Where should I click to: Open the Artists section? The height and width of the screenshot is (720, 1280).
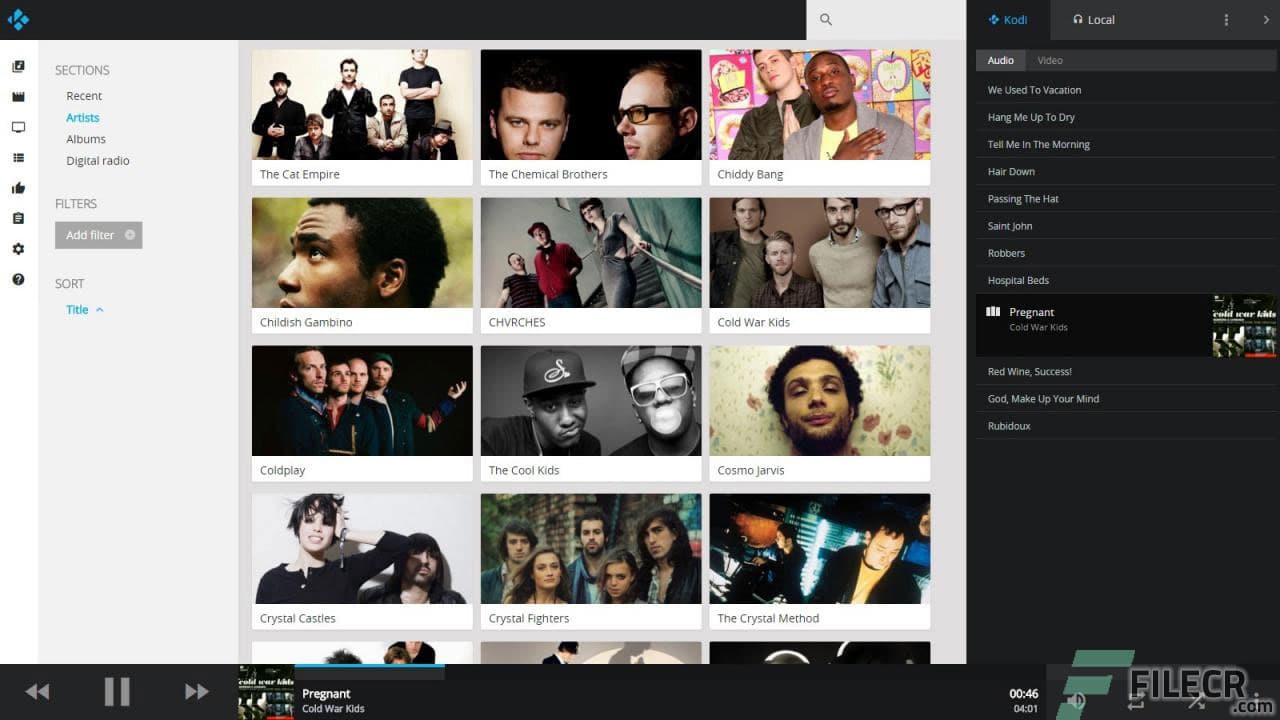pos(83,118)
